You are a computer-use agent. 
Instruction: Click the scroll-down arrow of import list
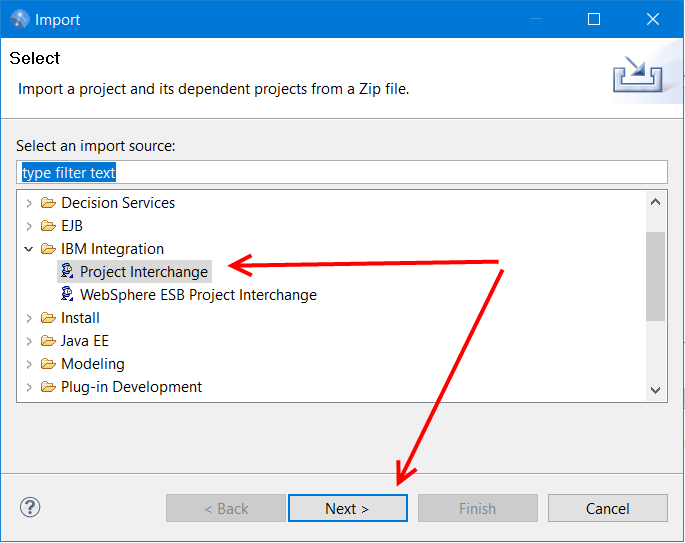[656, 390]
